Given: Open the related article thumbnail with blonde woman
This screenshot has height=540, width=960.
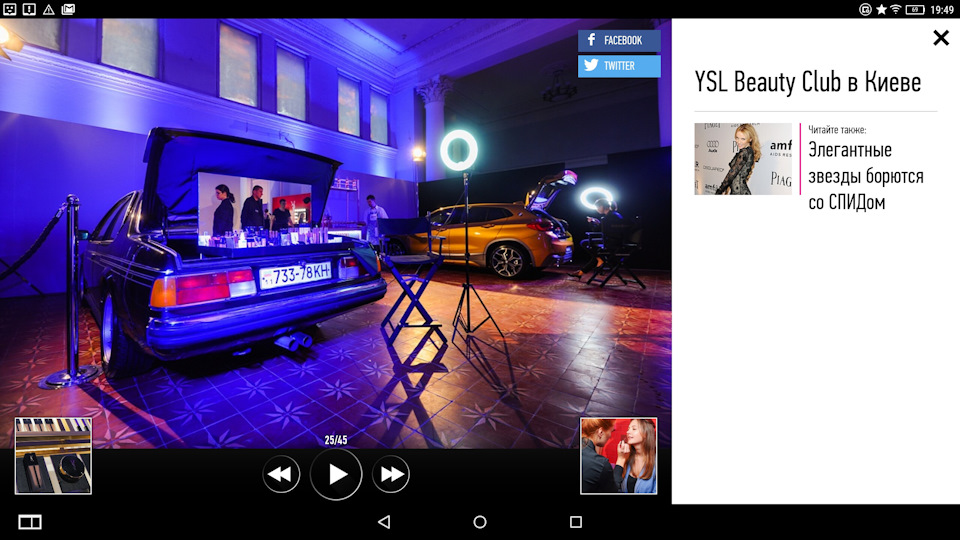Looking at the screenshot, I should 743,159.
